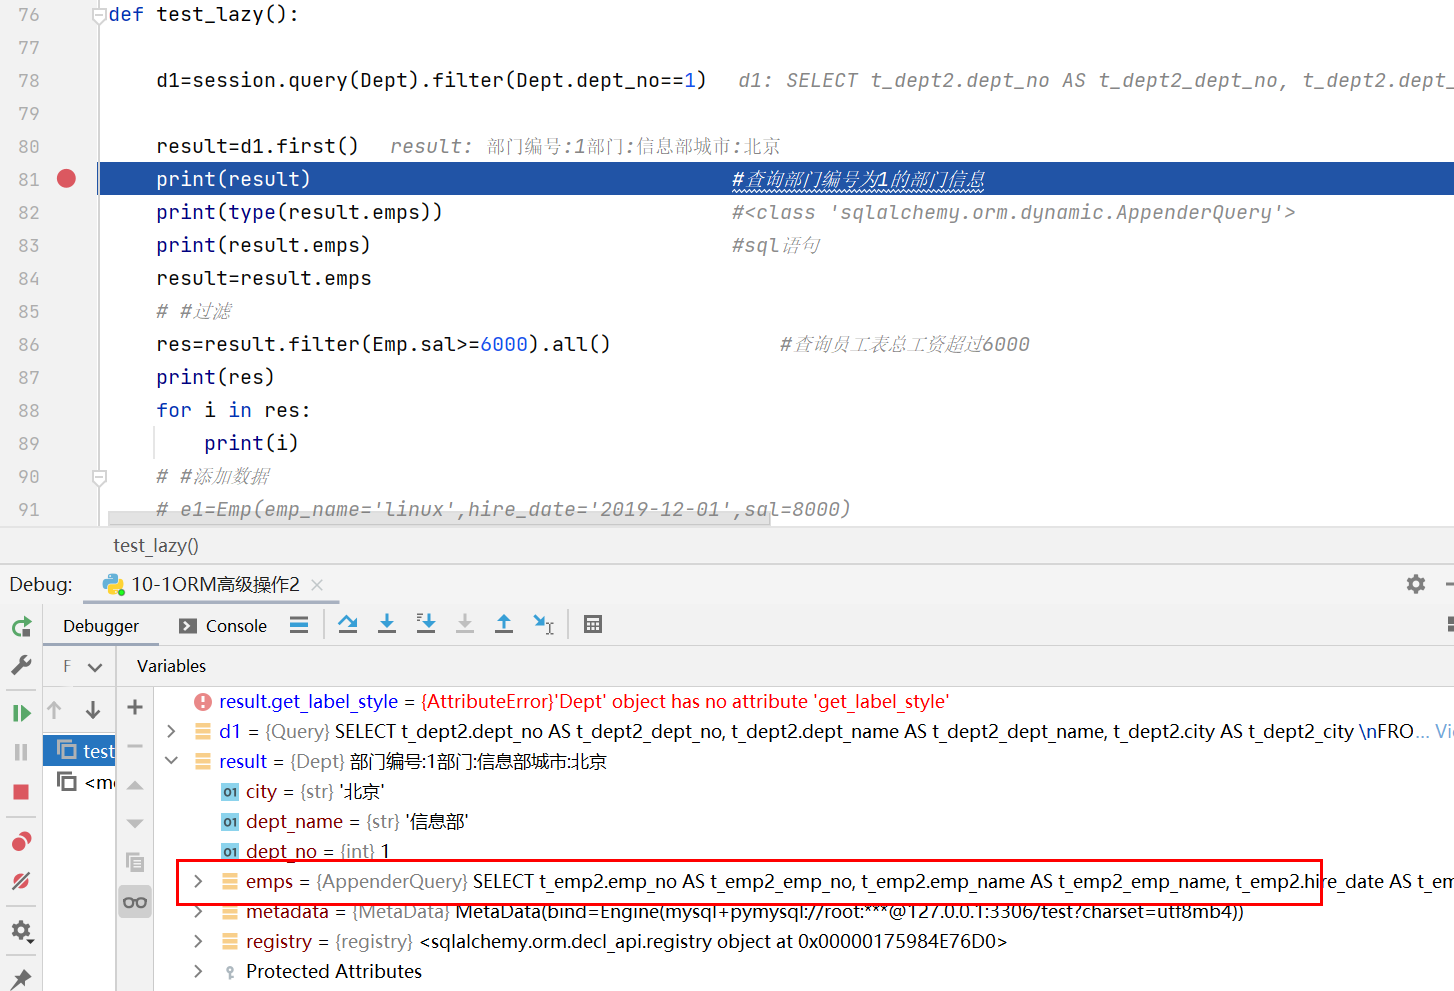The width and height of the screenshot is (1454, 991).
Task: Pause the program execution
Action: point(21,752)
